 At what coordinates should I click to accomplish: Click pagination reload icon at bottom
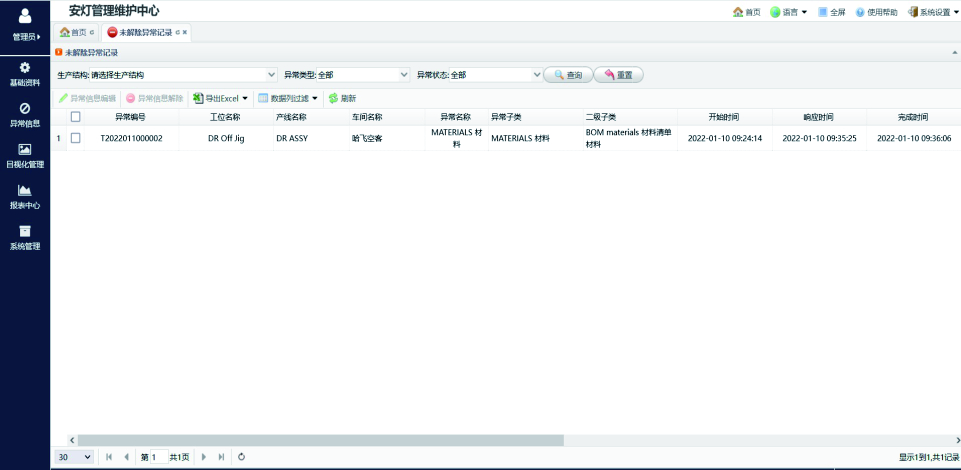tap(241, 457)
